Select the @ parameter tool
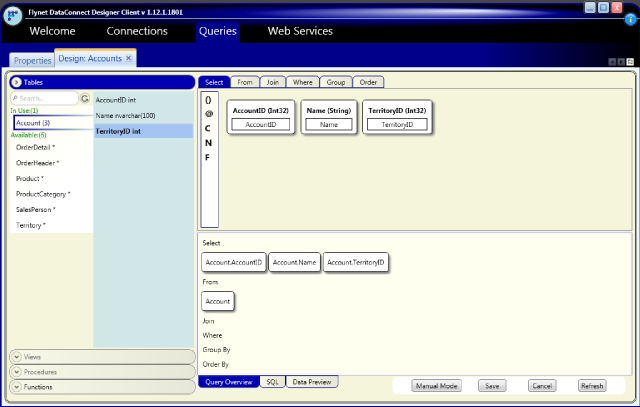The width and height of the screenshot is (640, 407). [x=209, y=114]
